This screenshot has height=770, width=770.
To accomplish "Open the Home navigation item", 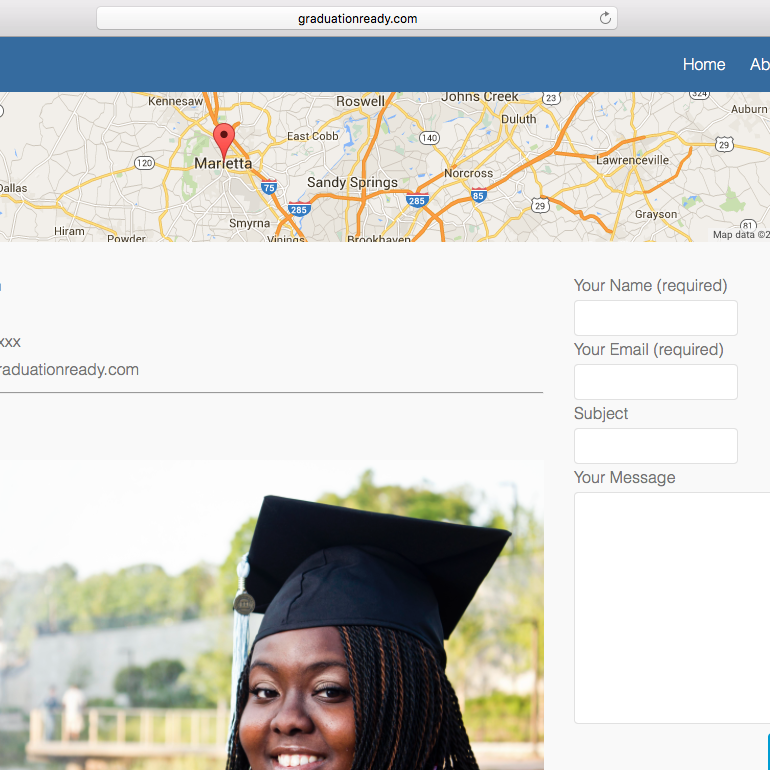I will tap(703, 64).
